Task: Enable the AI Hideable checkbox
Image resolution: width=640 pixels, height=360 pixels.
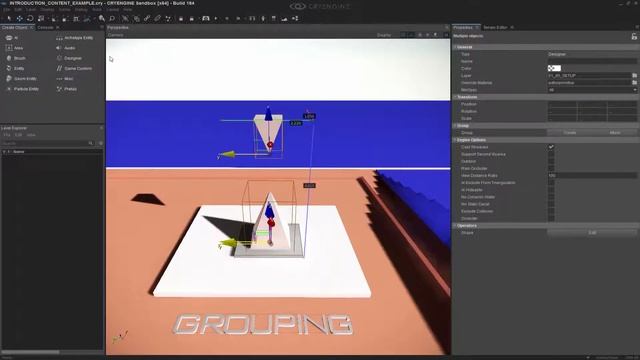Action: 551,190
